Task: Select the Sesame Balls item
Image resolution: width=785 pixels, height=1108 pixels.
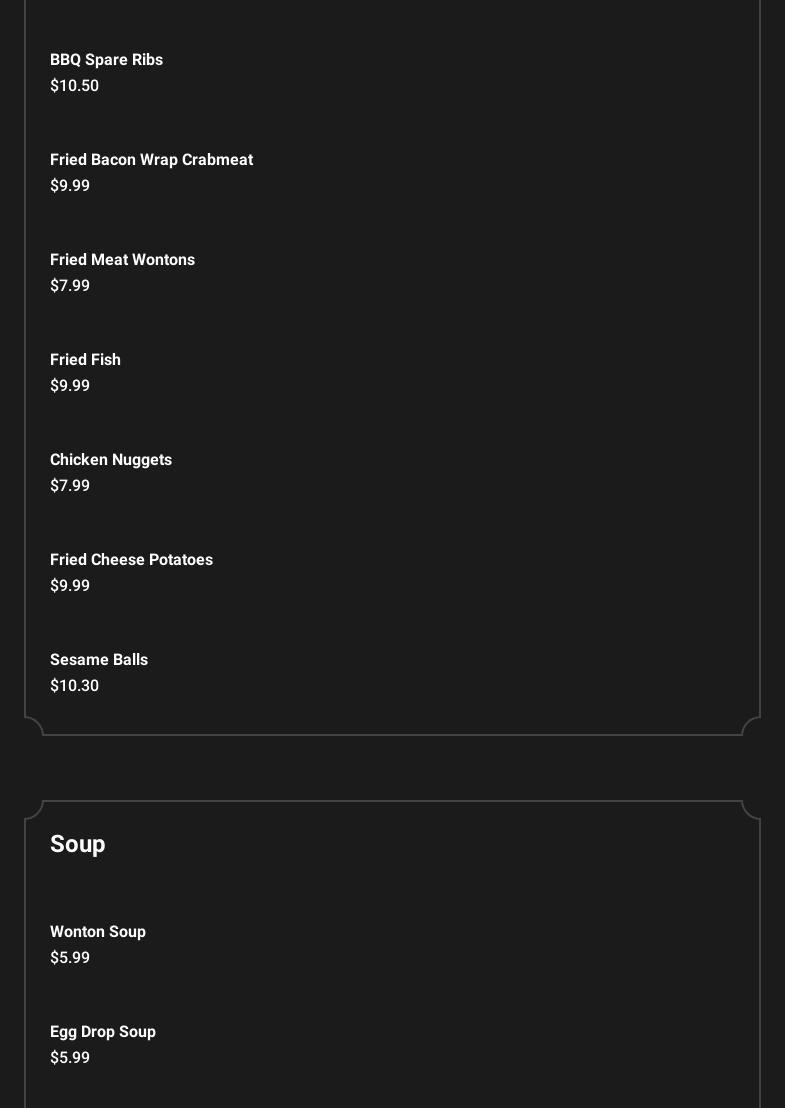Action: coord(99,660)
